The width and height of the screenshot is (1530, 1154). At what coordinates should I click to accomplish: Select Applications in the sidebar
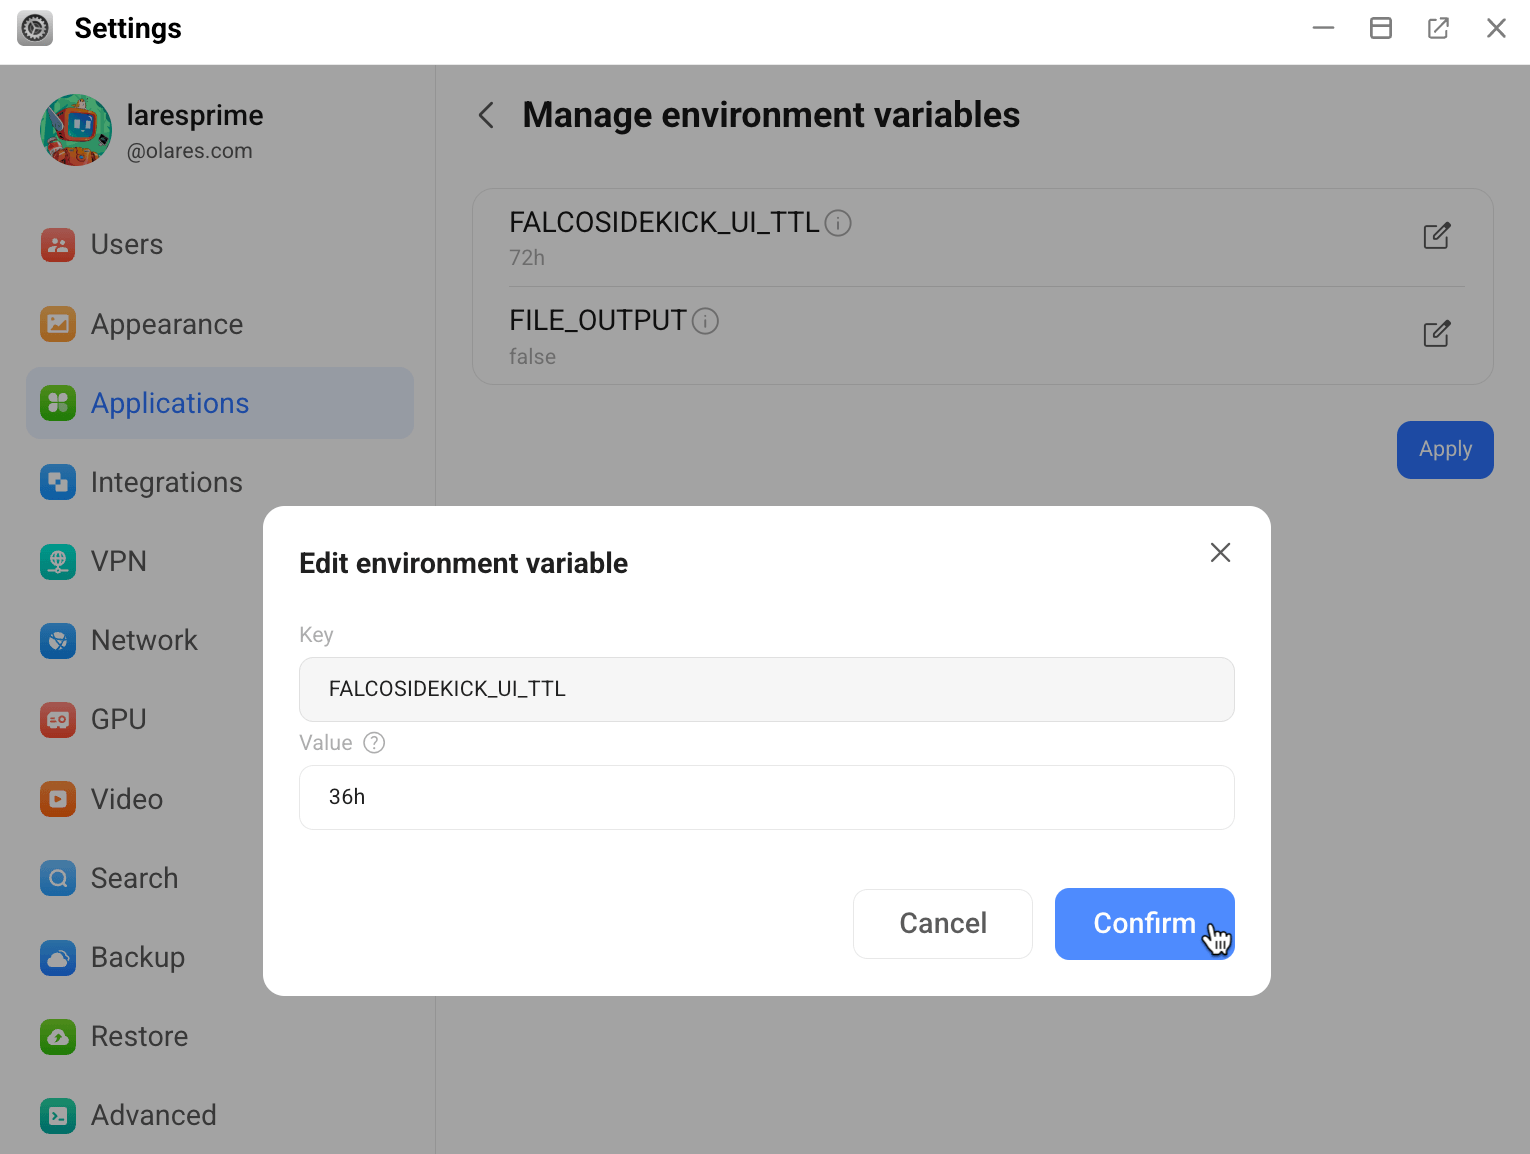[170, 403]
